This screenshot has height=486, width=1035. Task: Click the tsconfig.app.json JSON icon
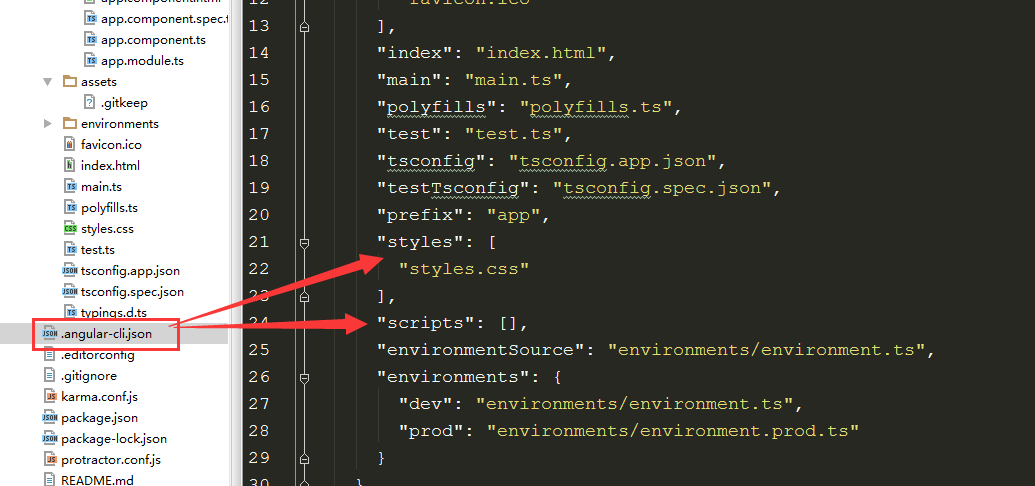coord(69,271)
